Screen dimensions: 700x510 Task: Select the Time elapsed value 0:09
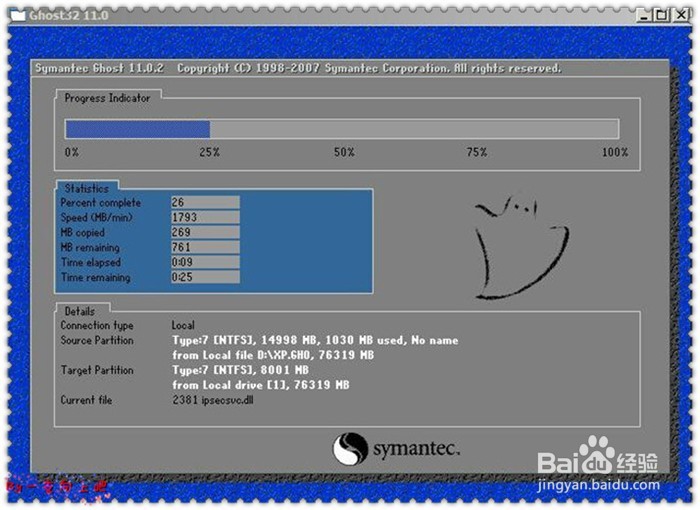[x=205, y=262]
